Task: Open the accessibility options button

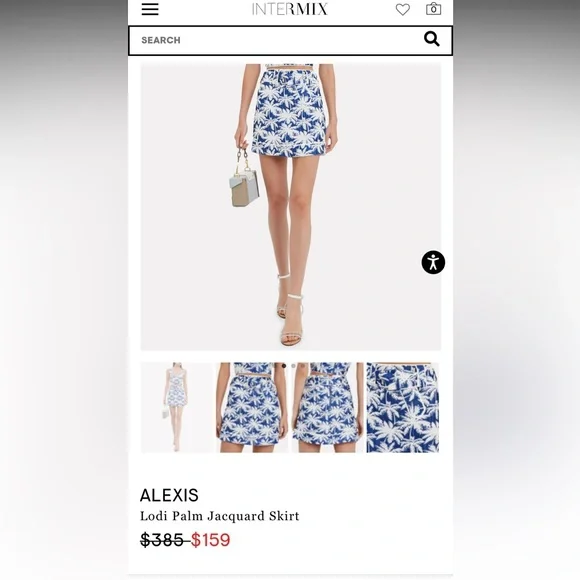Action: tap(433, 262)
